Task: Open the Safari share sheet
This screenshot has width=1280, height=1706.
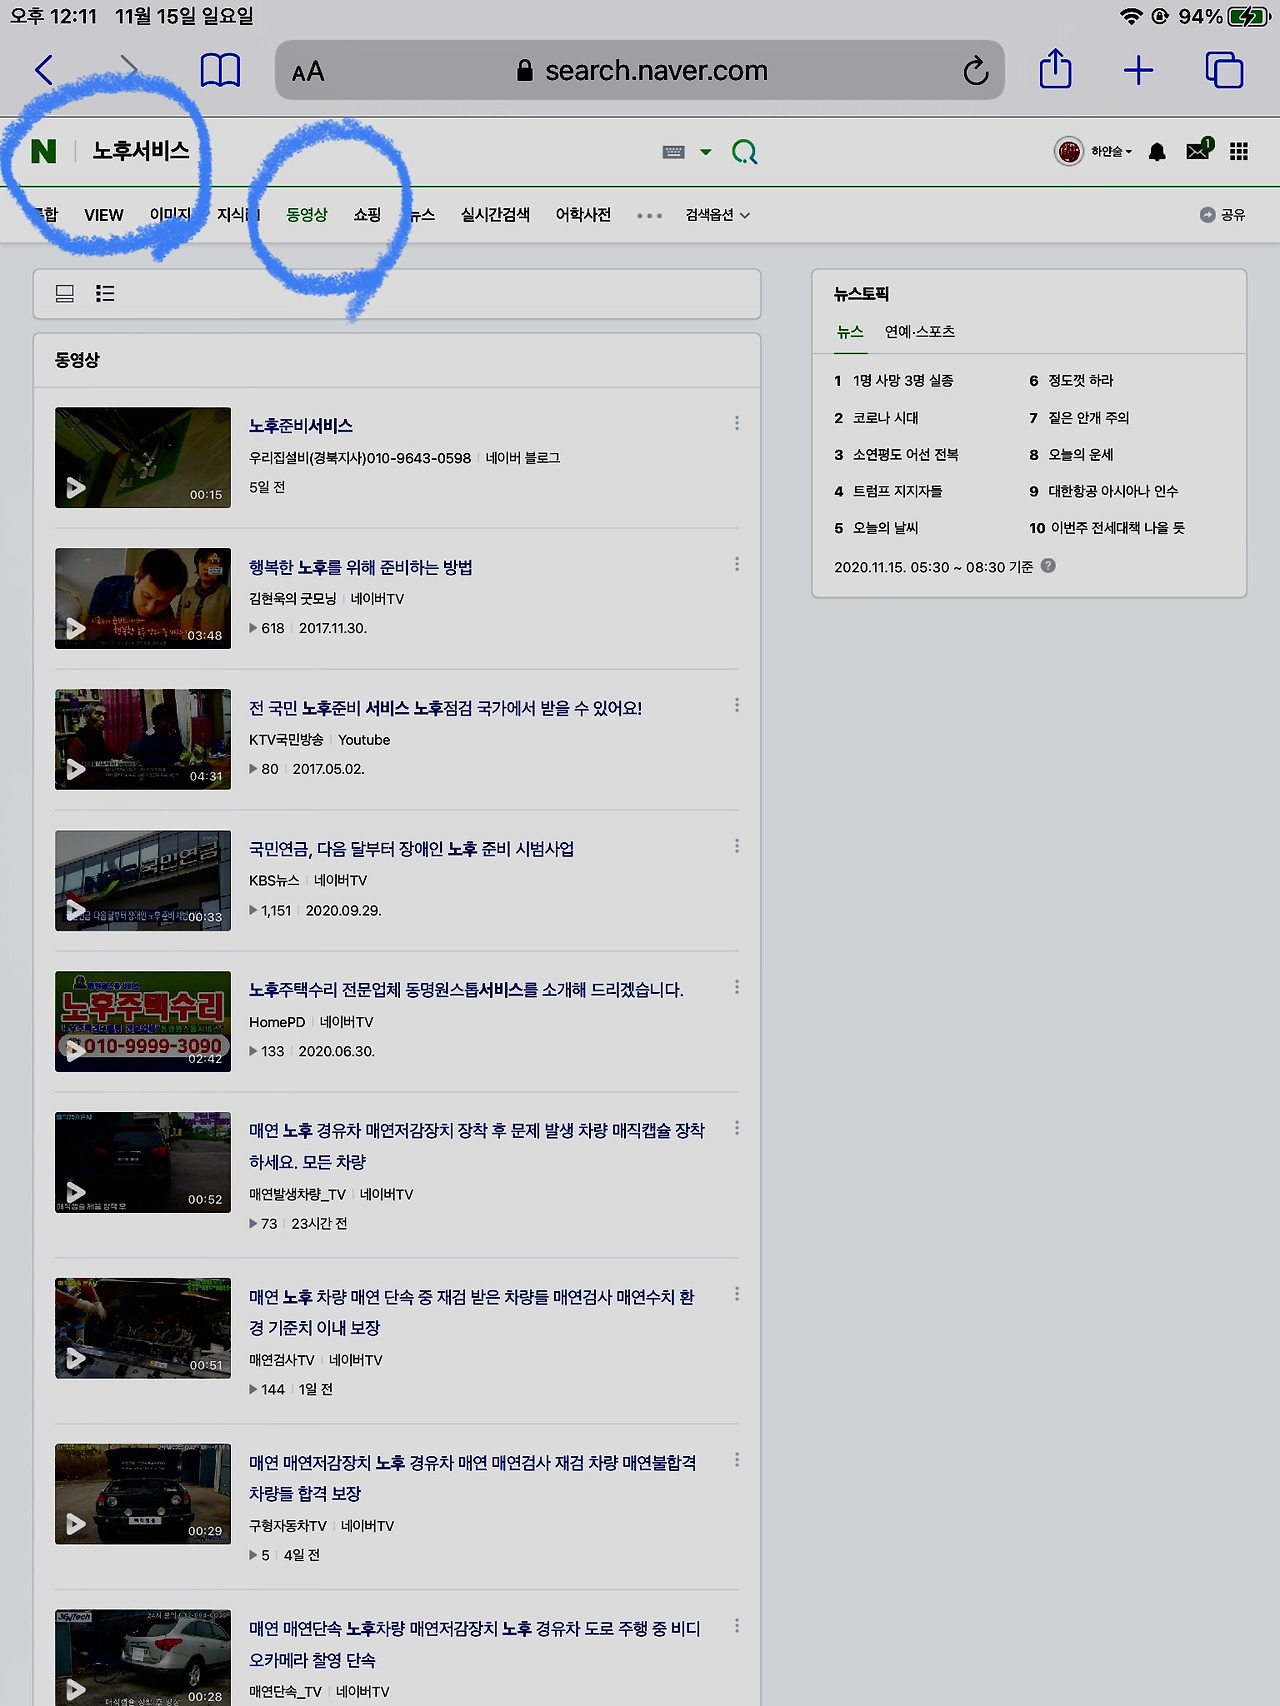Action: click(1055, 69)
